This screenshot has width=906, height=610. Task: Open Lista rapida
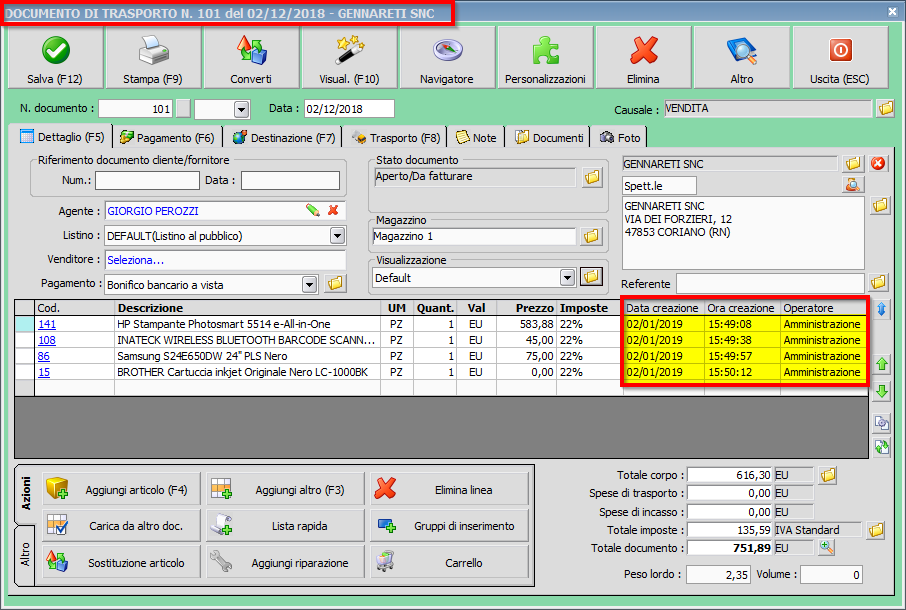[285, 526]
